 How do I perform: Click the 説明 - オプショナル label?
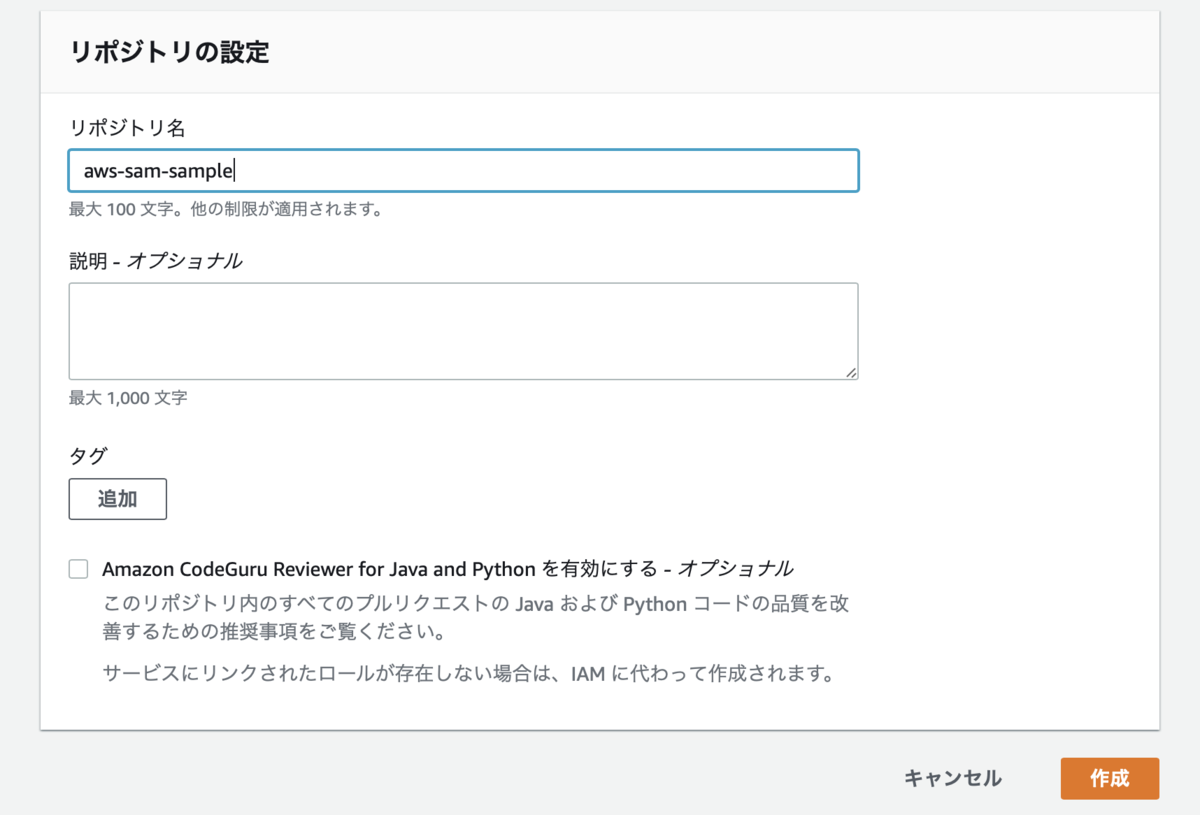(155, 261)
